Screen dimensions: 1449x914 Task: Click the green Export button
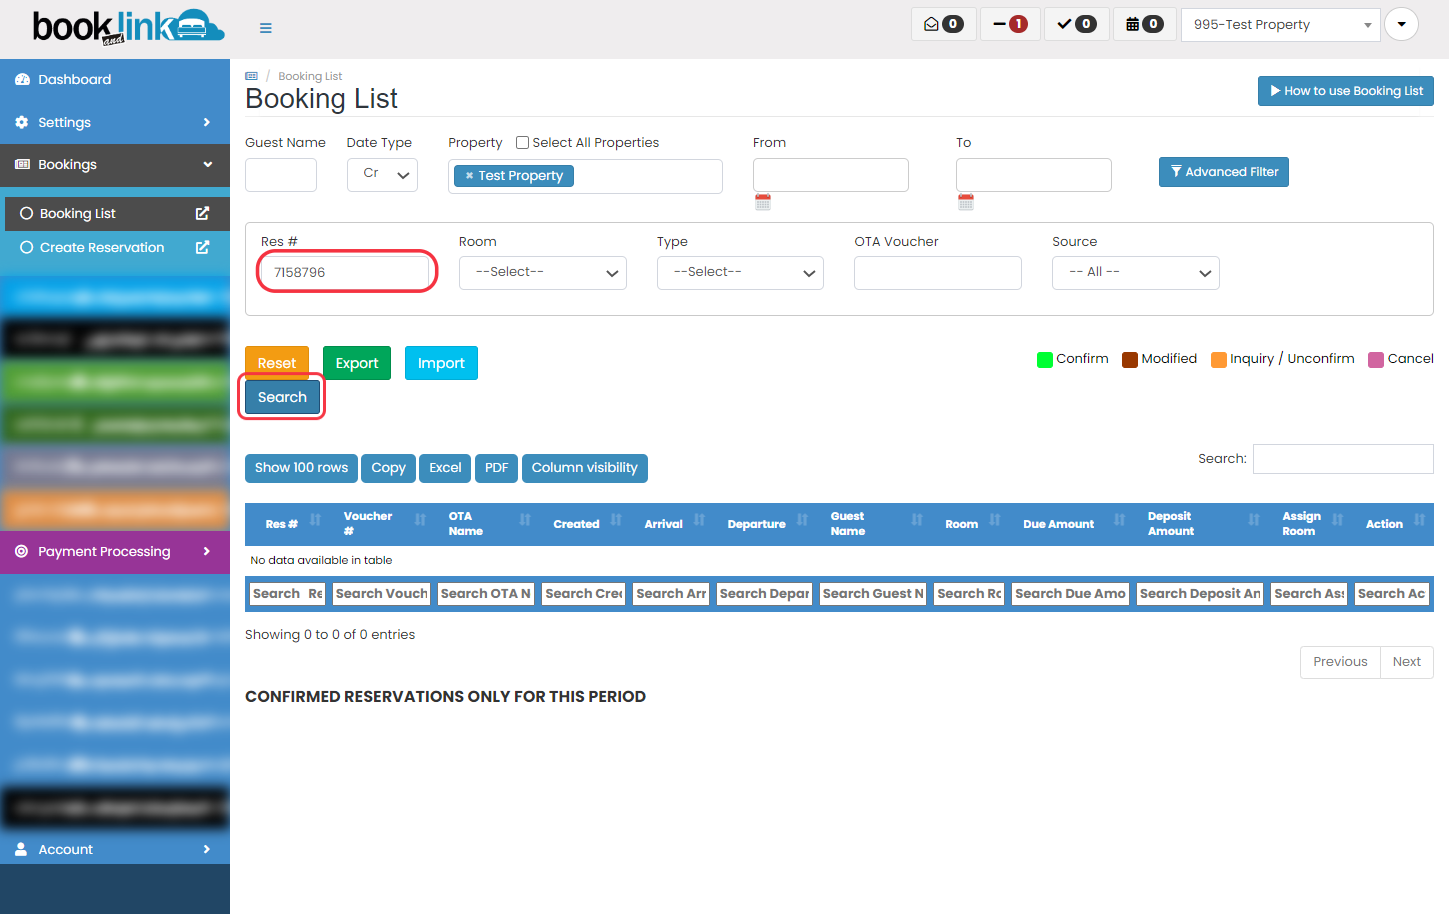tap(357, 363)
